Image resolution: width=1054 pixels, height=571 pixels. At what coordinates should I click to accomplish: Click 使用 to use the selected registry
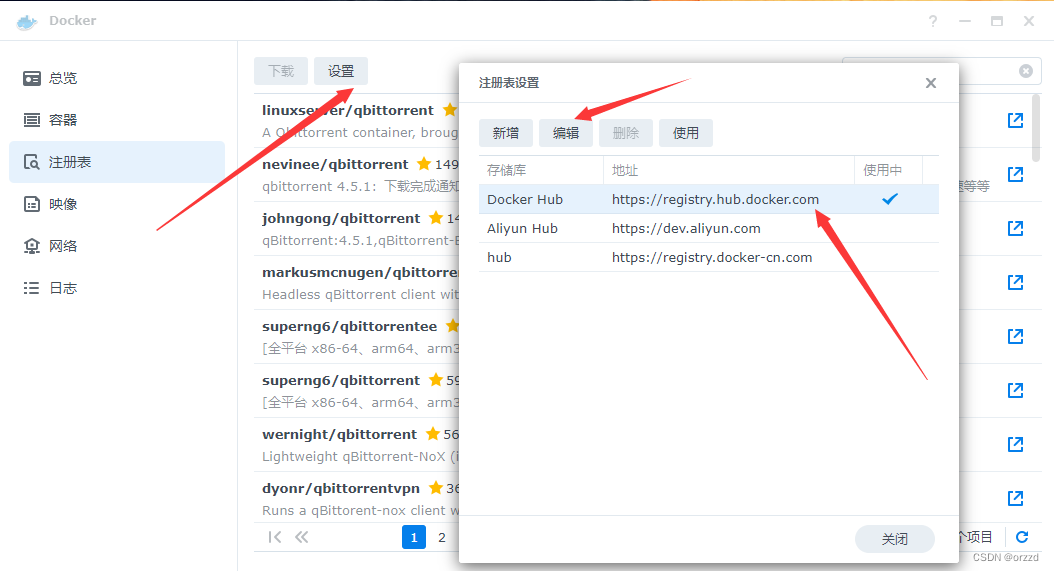686,133
